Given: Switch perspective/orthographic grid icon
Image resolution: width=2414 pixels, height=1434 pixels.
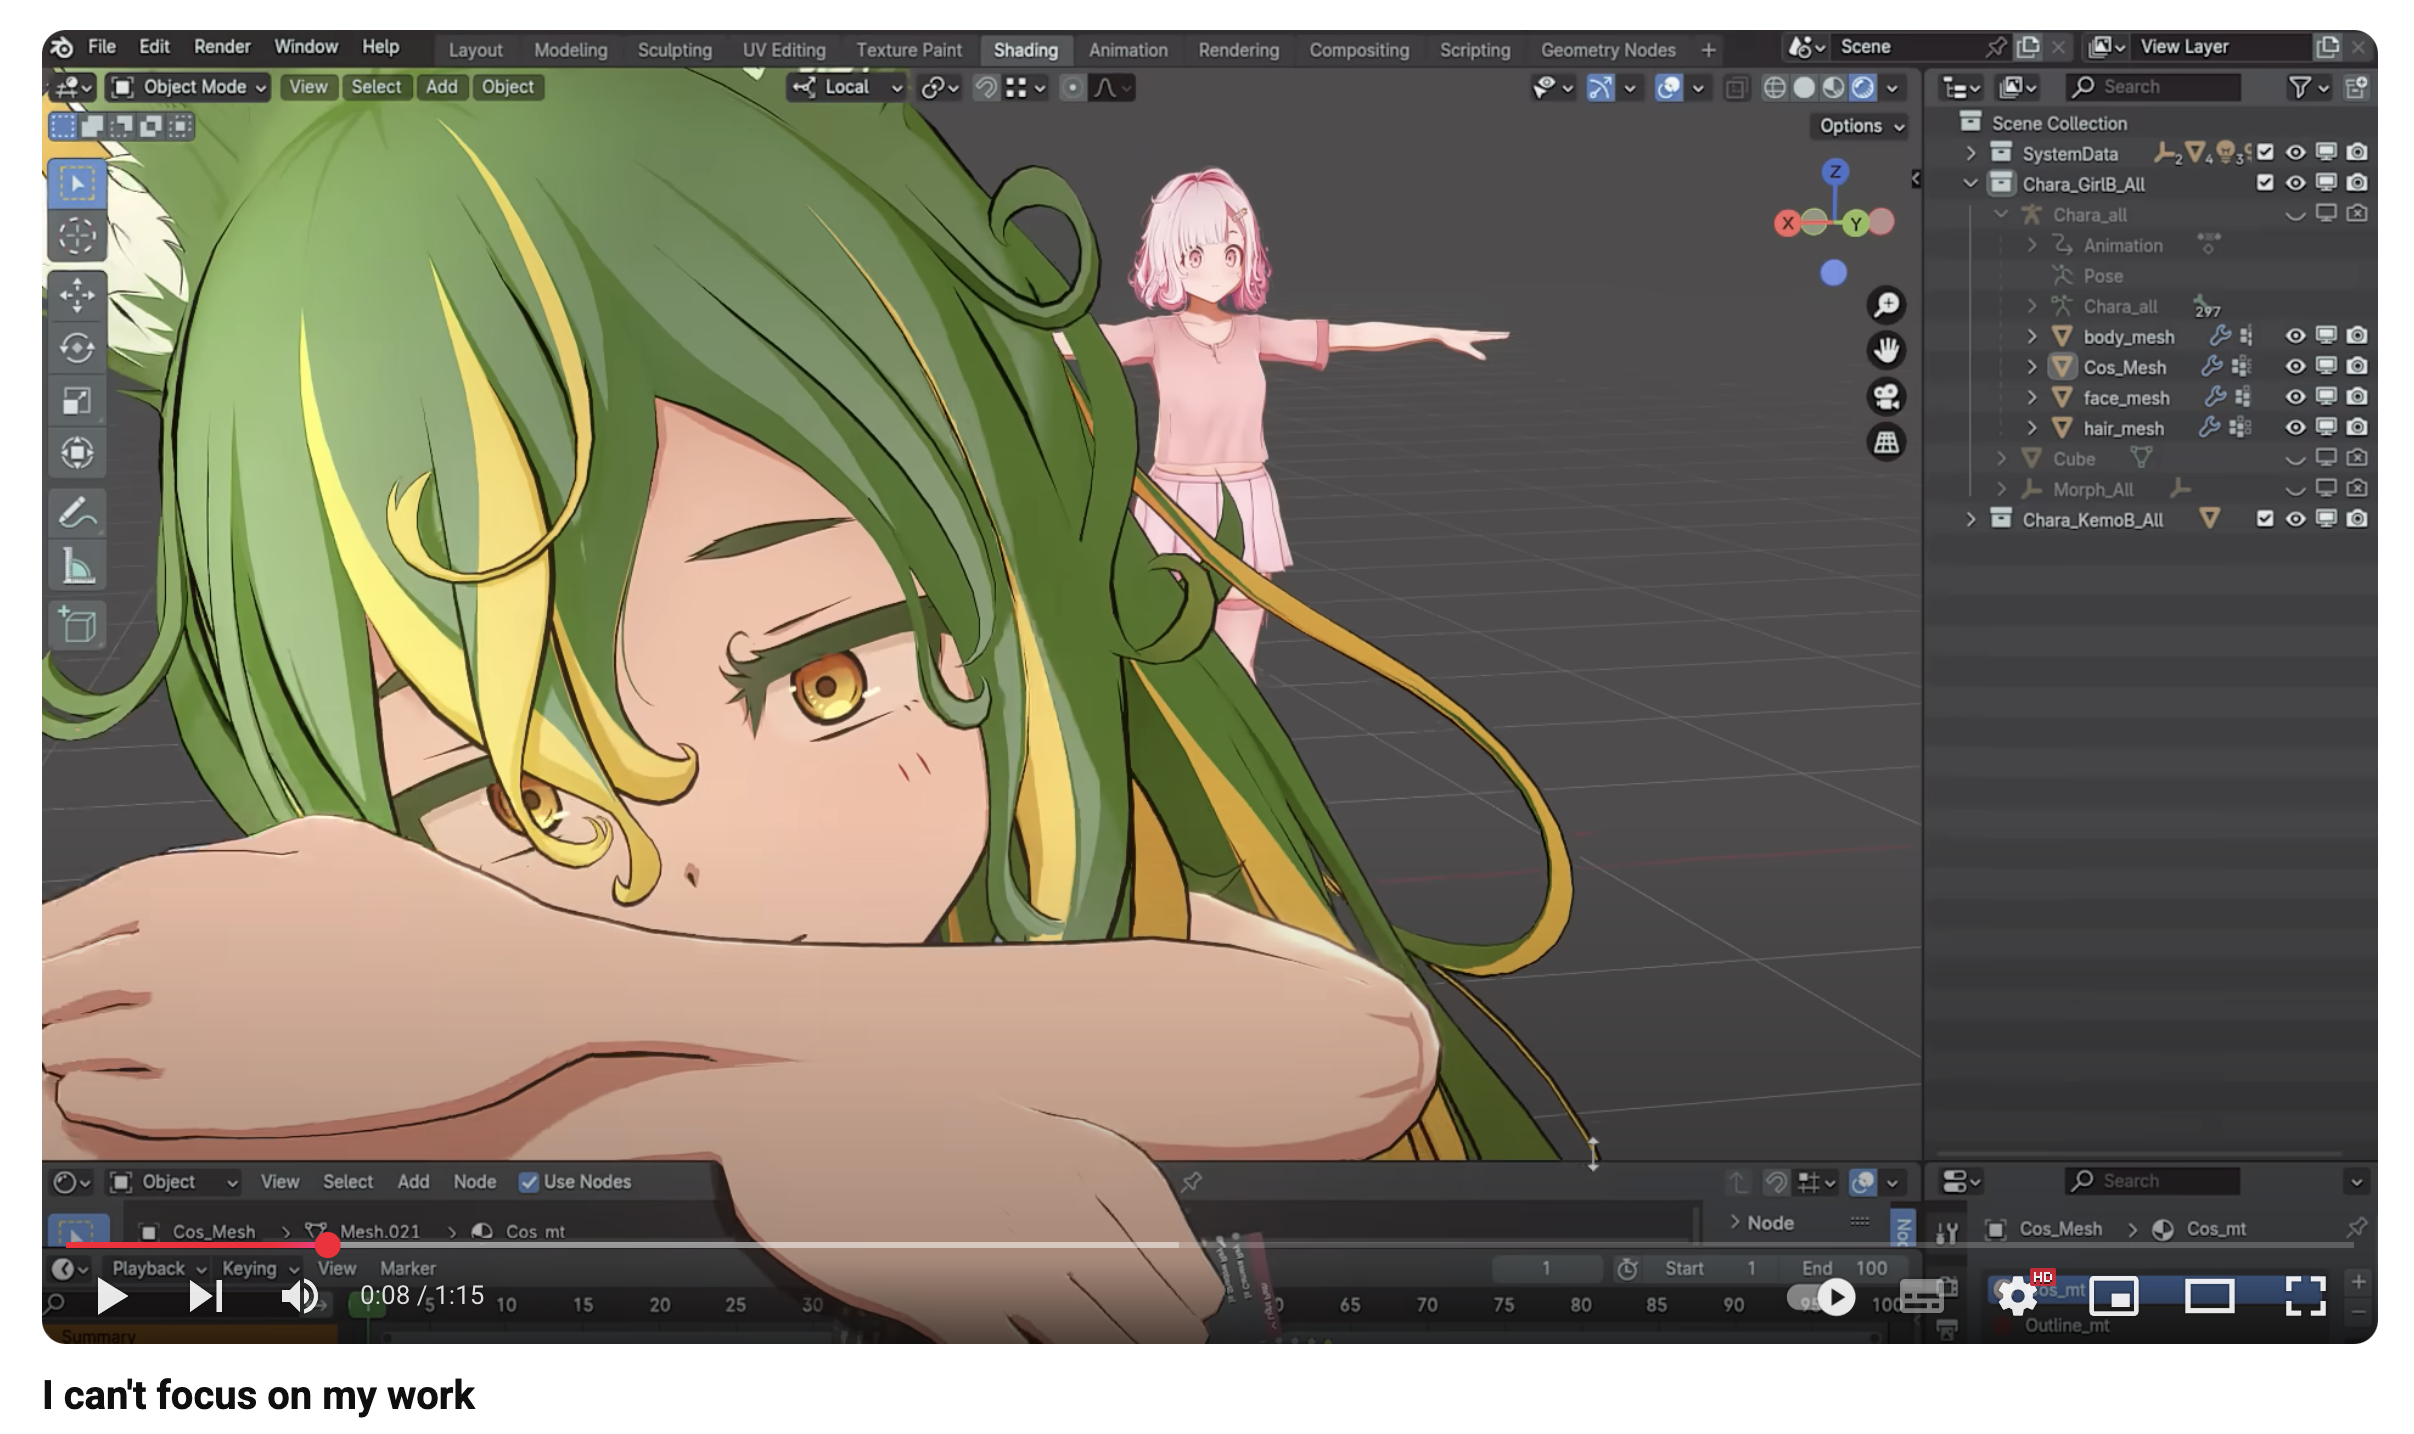Looking at the screenshot, I should coord(1886,443).
